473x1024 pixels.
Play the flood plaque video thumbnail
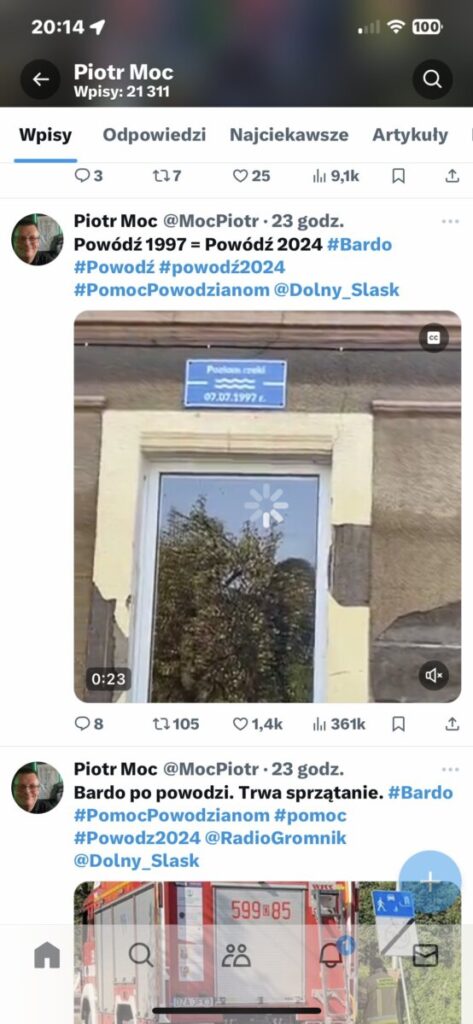(267, 506)
